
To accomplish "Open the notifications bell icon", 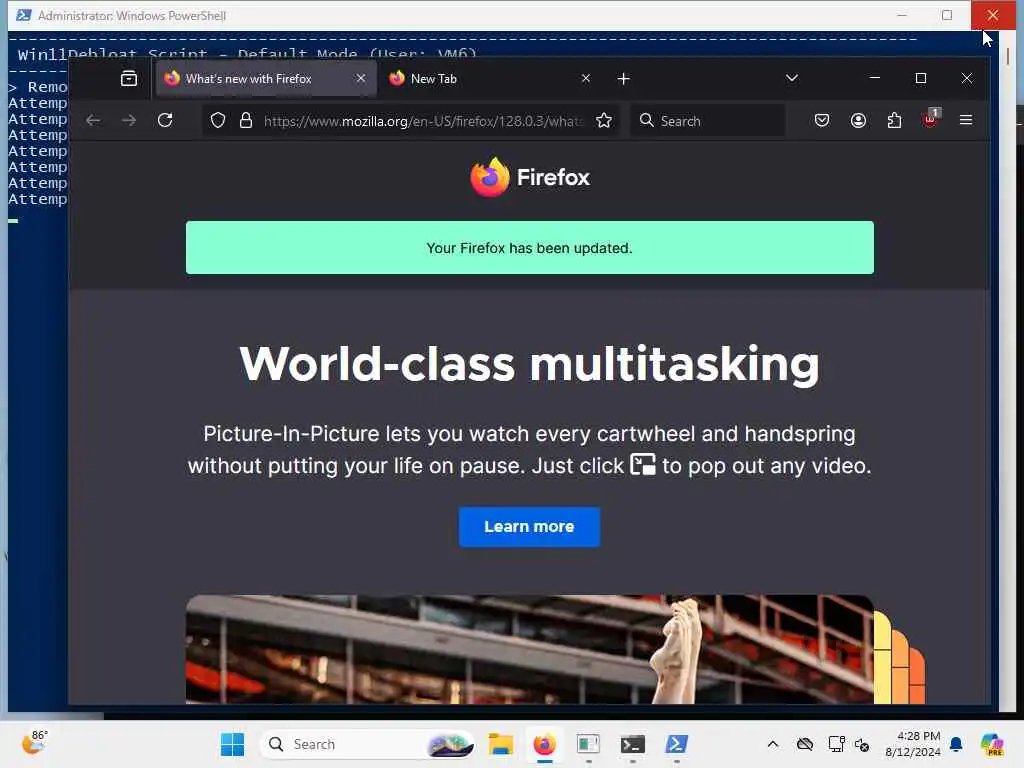I will [x=956, y=744].
